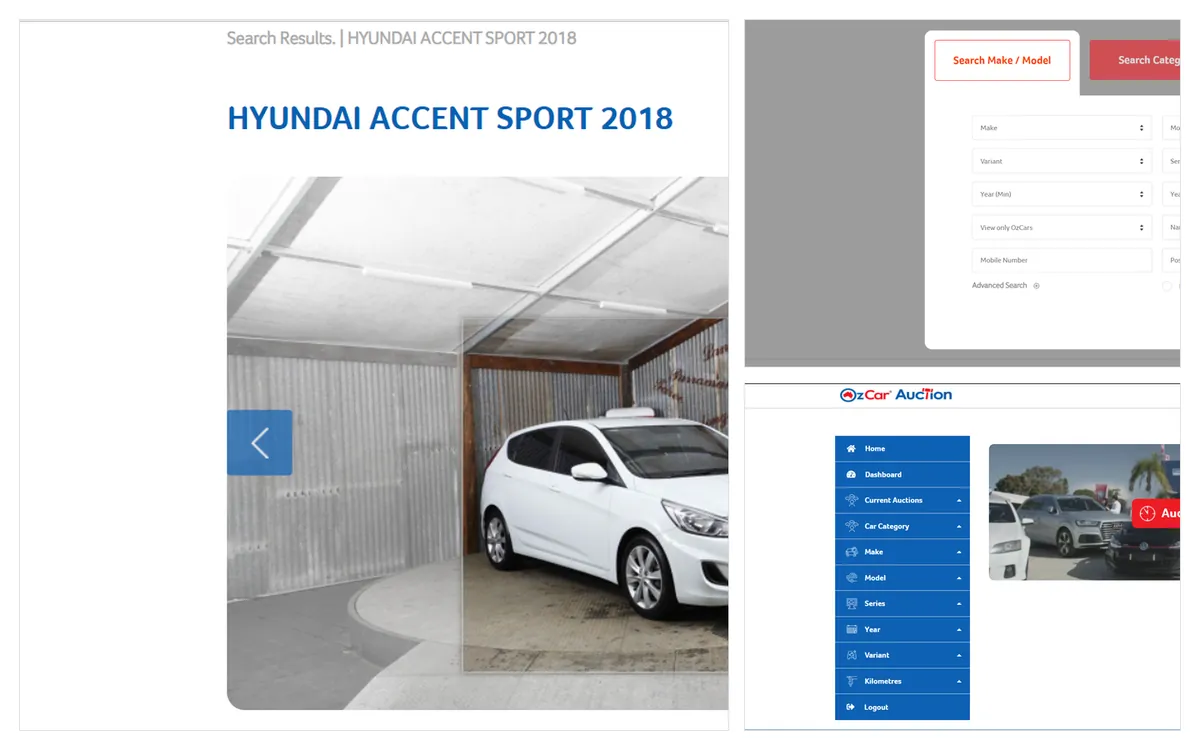
Task: Click the Make car icon in sidebar
Action: 851,552
